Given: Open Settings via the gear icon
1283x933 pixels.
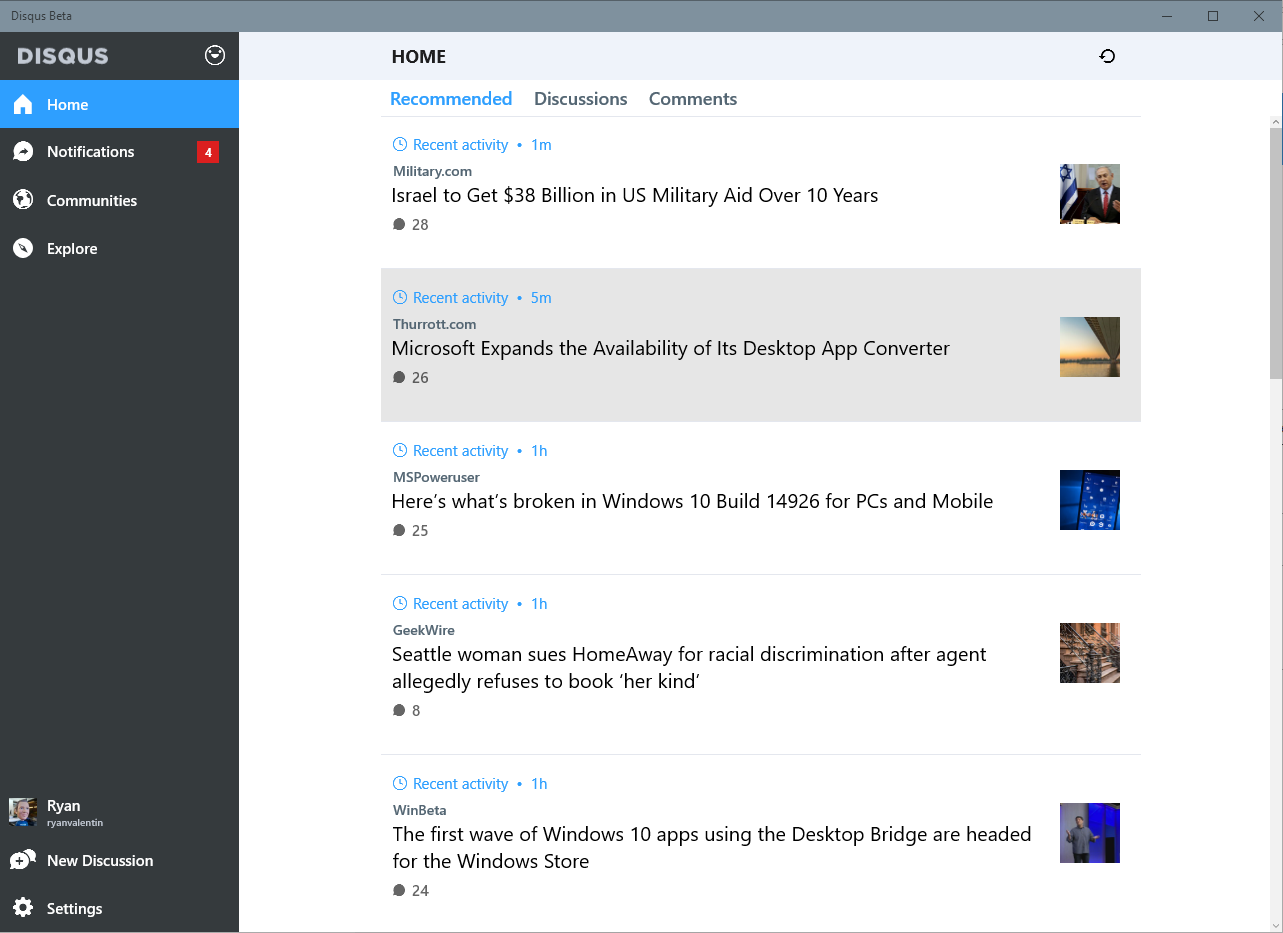Looking at the screenshot, I should tap(22, 908).
